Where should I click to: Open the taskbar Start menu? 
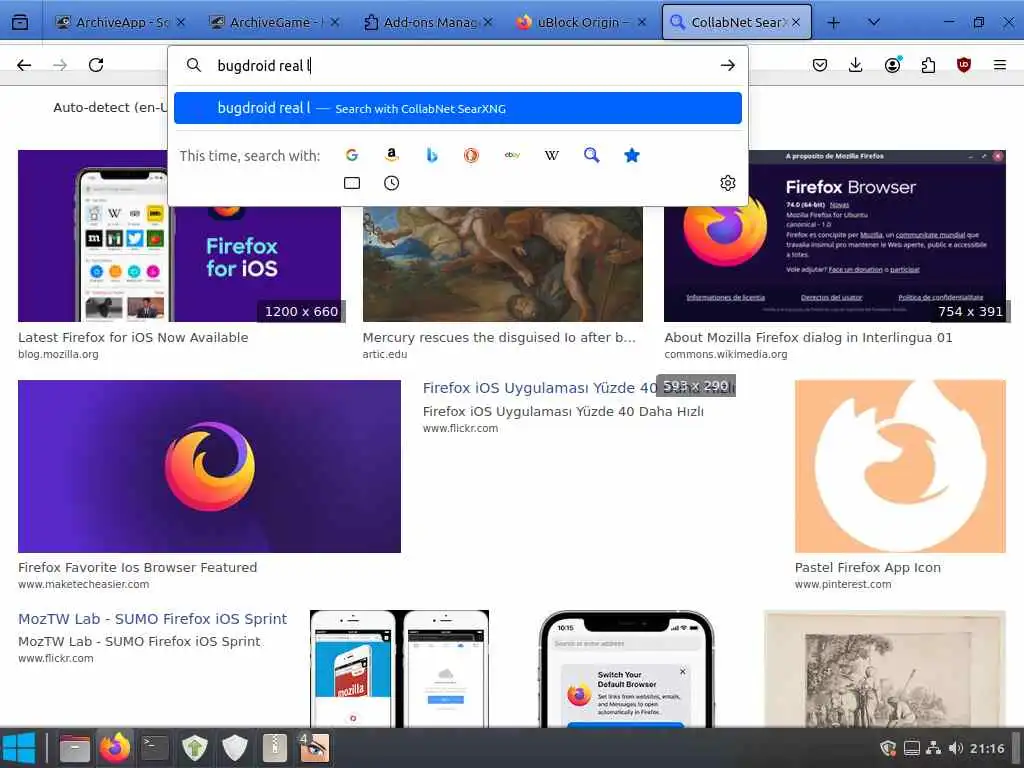(x=18, y=748)
